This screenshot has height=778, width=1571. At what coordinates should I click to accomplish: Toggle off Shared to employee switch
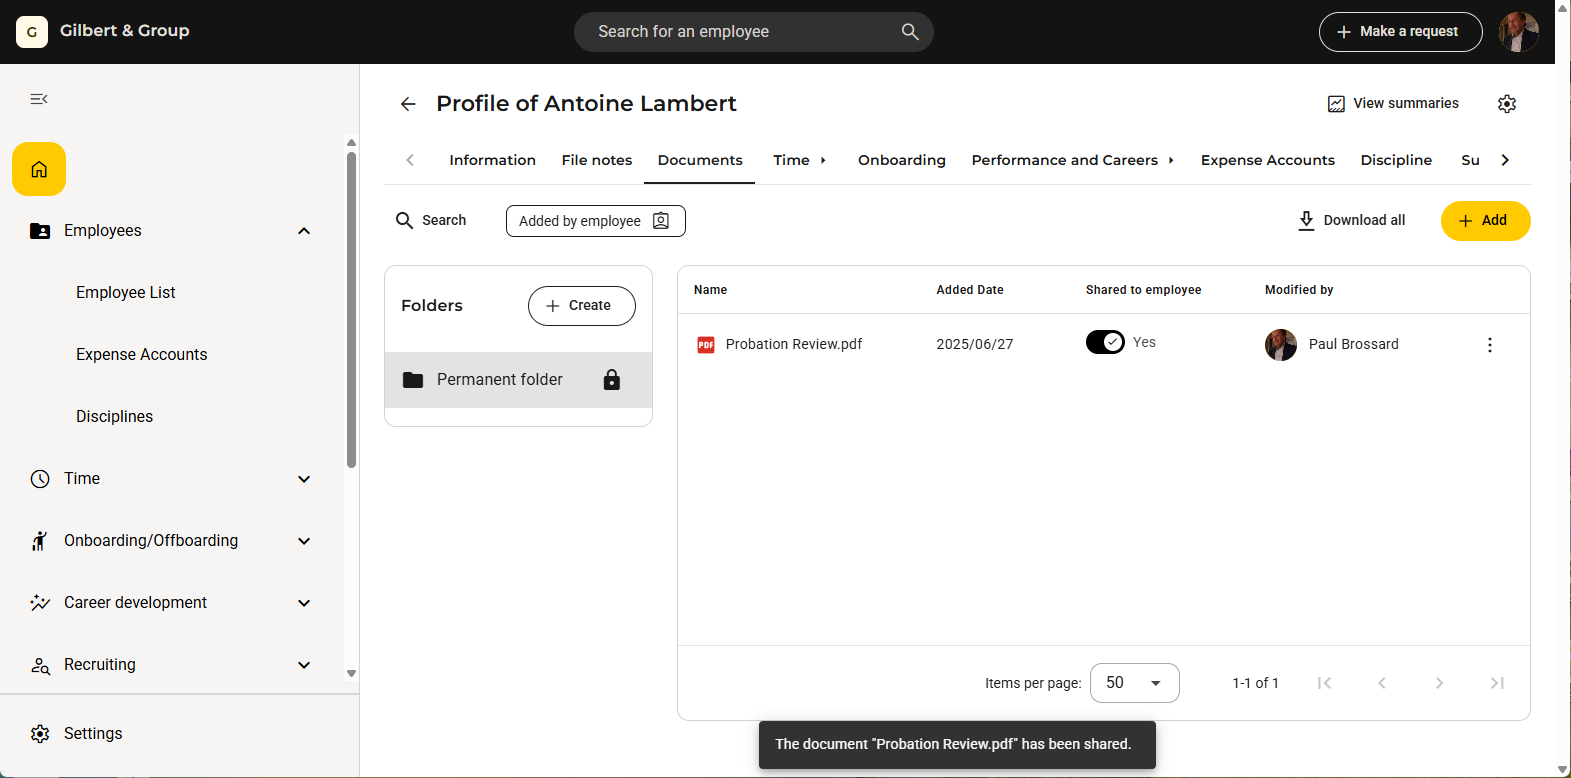(x=1105, y=342)
